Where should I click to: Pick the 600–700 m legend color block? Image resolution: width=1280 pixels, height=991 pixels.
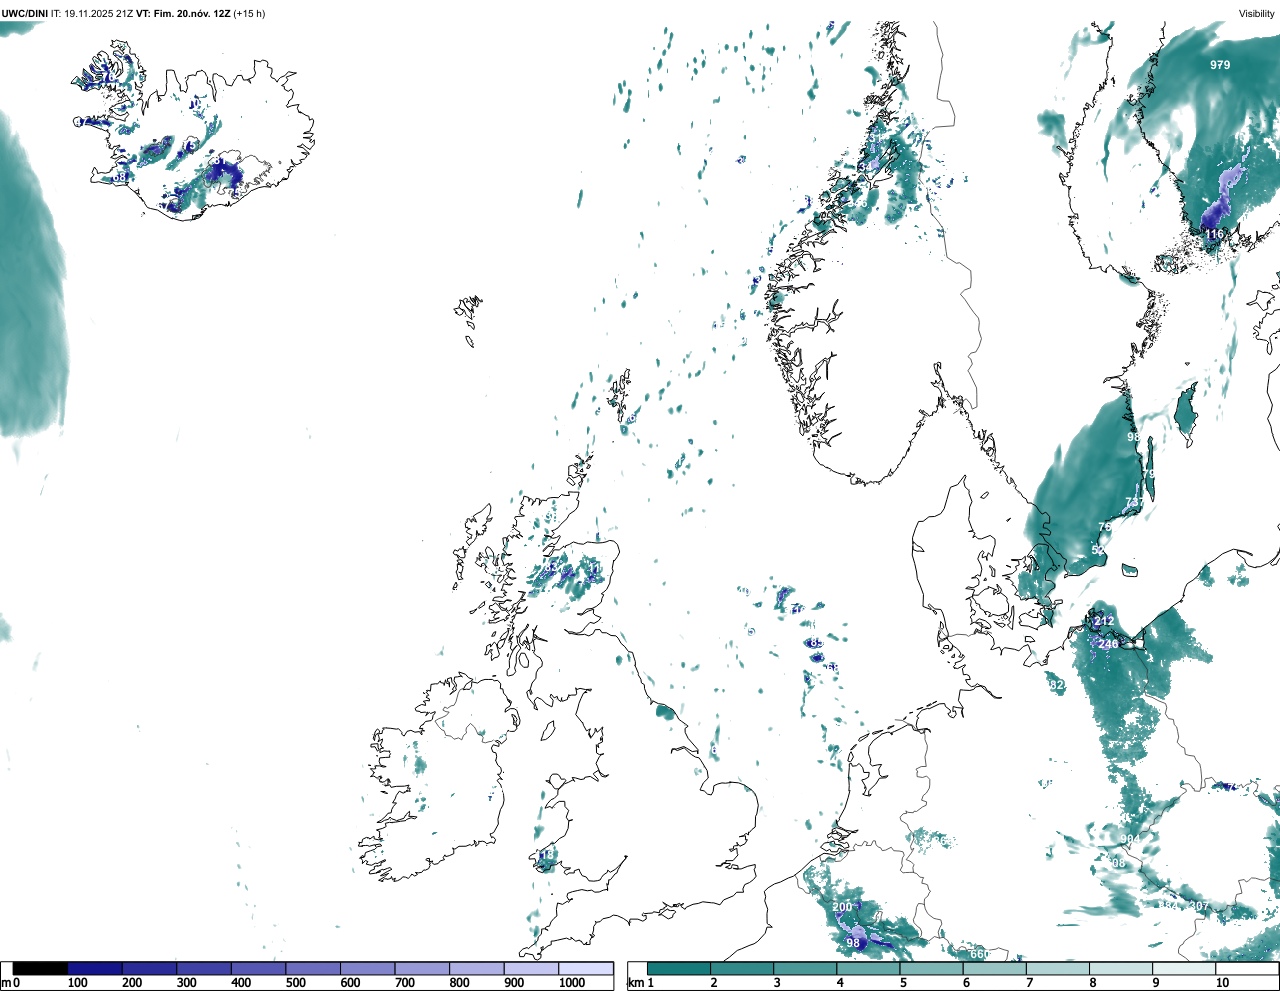click(x=367, y=968)
